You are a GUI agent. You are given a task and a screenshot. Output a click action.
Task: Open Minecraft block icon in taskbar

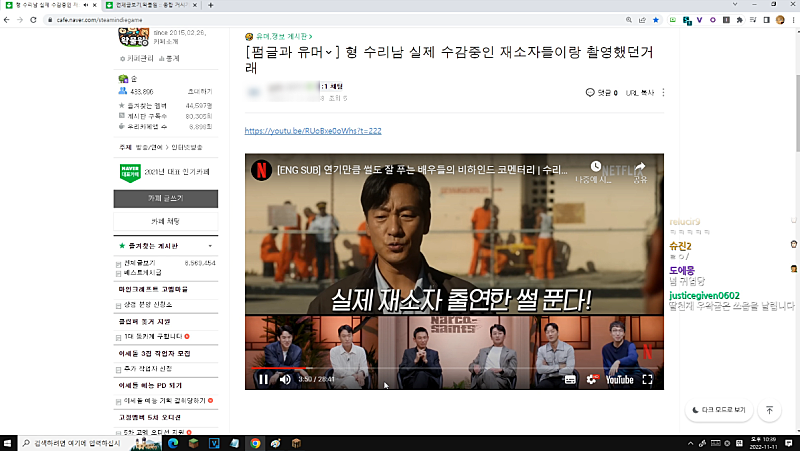pyautogui.click(x=193, y=443)
